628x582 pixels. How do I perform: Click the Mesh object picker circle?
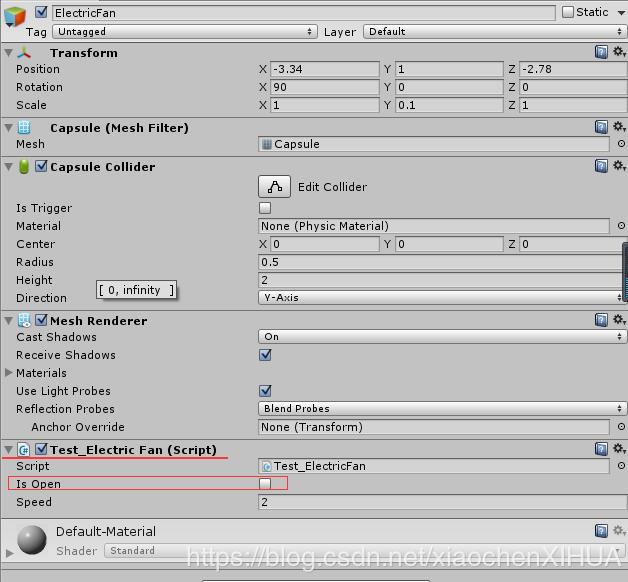621,143
